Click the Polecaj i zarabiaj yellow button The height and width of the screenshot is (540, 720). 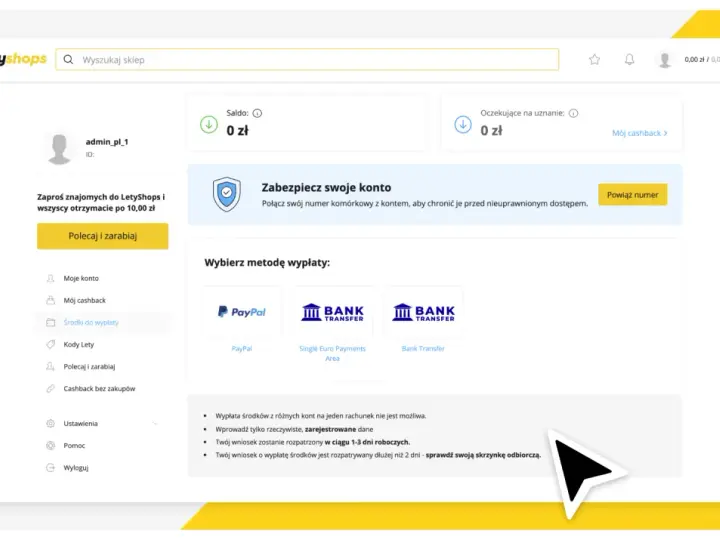(103, 236)
